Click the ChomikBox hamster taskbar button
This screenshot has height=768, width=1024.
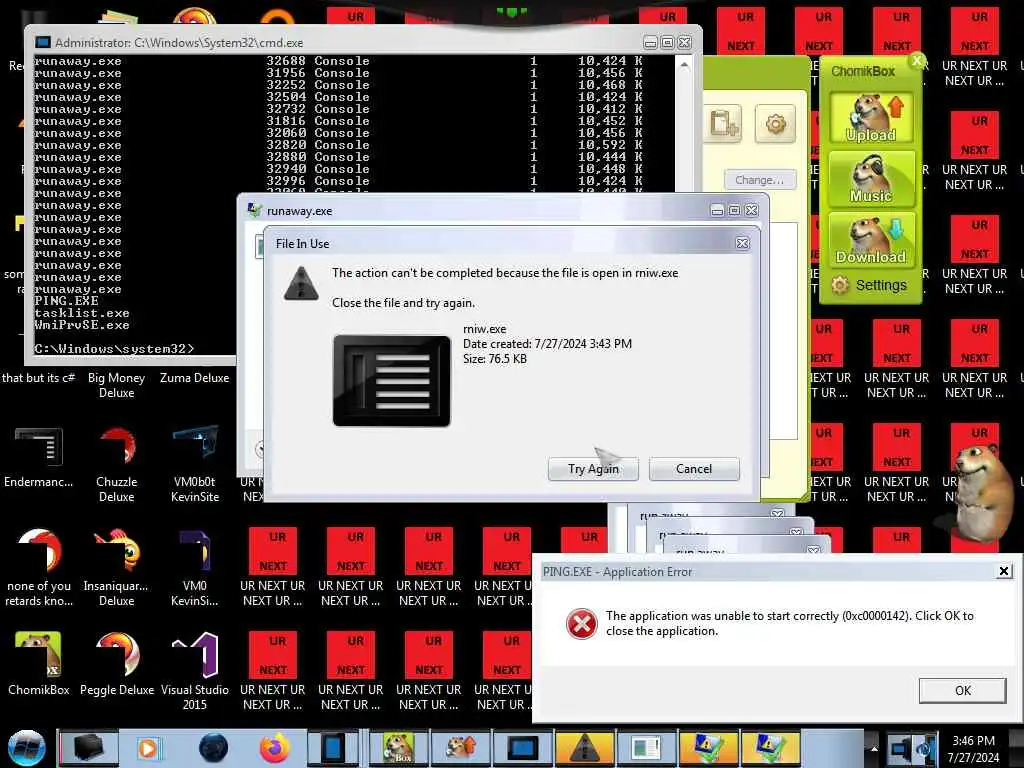[398, 748]
